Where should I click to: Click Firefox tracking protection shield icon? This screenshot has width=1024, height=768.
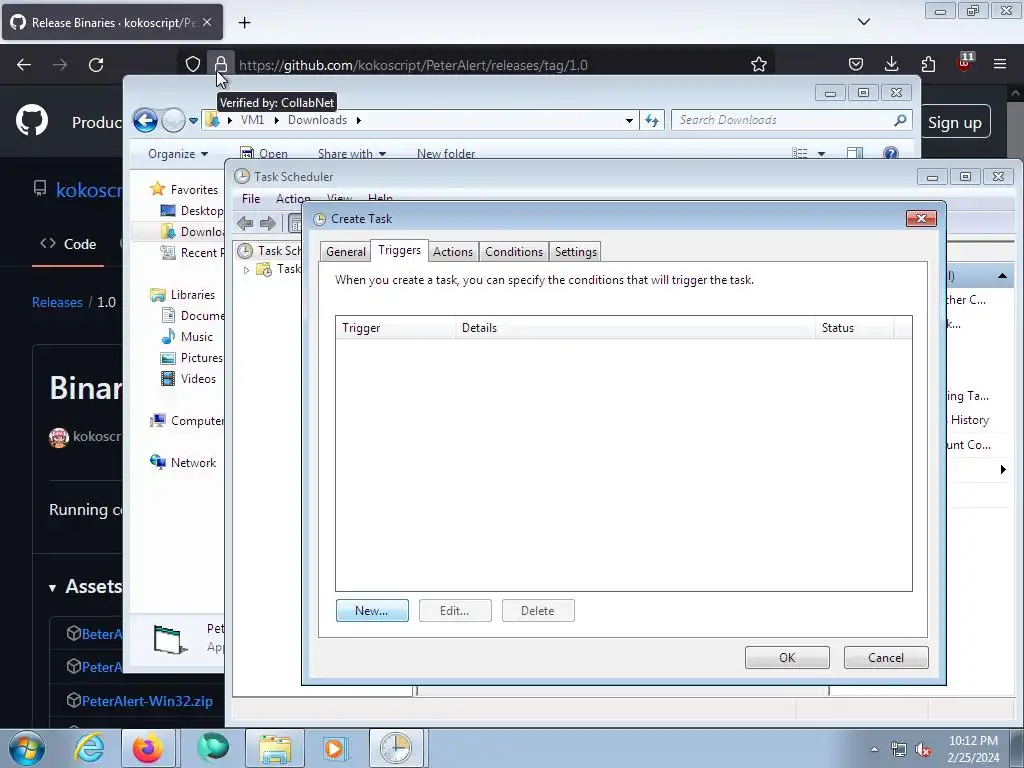coord(193,64)
